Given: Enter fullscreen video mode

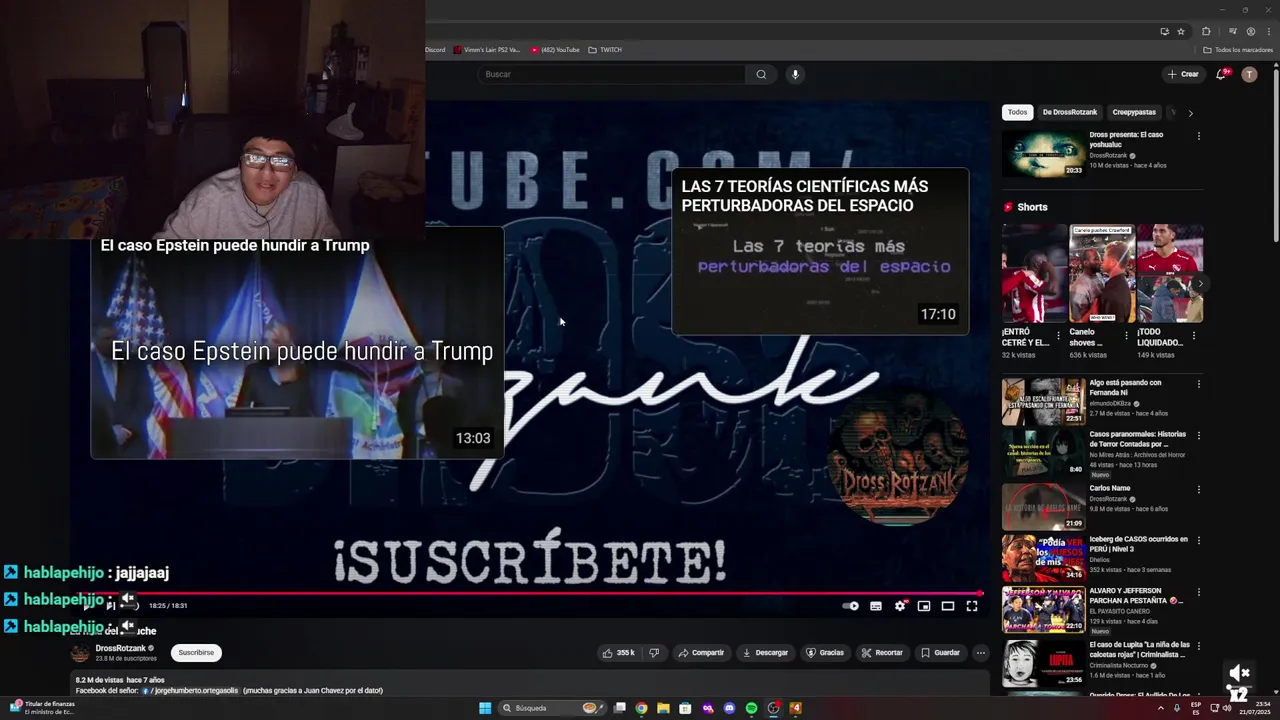Looking at the screenshot, I should tap(972, 606).
